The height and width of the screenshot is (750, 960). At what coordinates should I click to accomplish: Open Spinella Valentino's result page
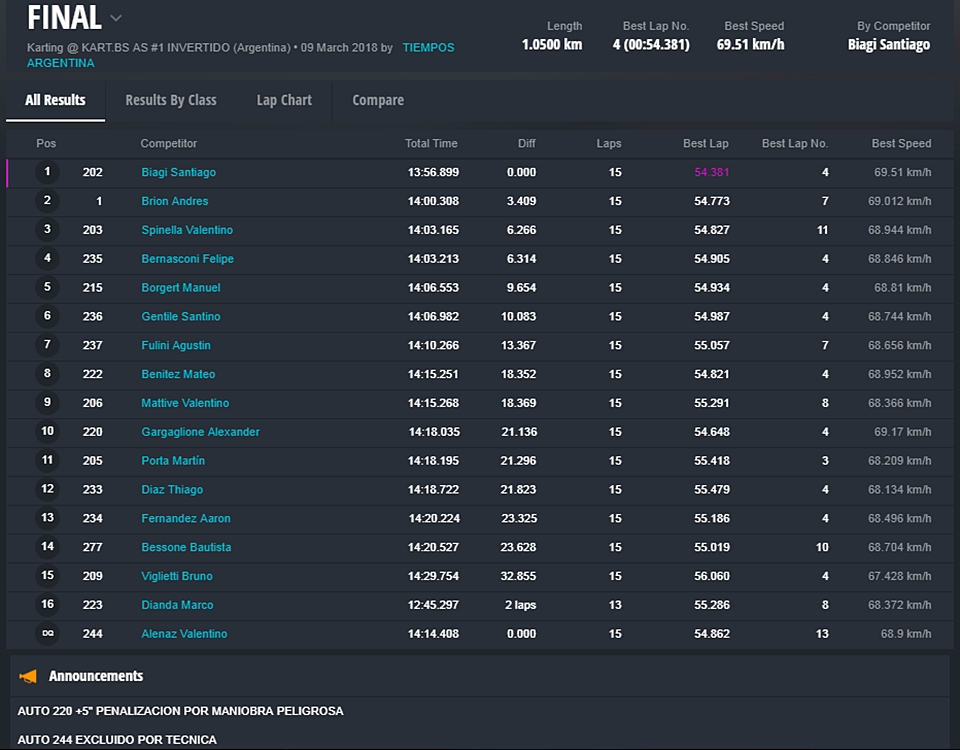point(187,230)
